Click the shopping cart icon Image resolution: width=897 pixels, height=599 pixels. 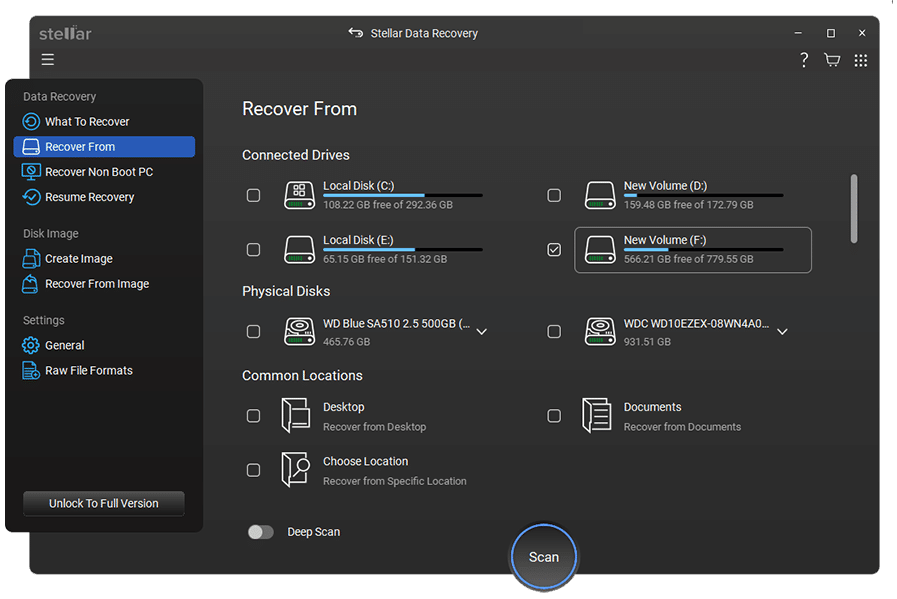point(832,60)
